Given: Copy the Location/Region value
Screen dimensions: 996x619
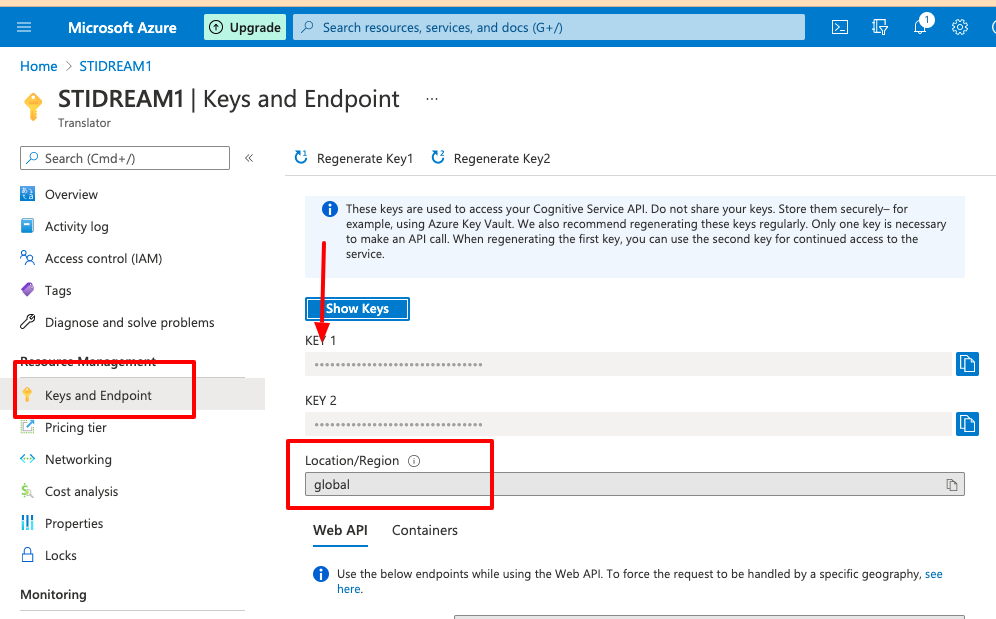Looking at the screenshot, I should point(952,485).
